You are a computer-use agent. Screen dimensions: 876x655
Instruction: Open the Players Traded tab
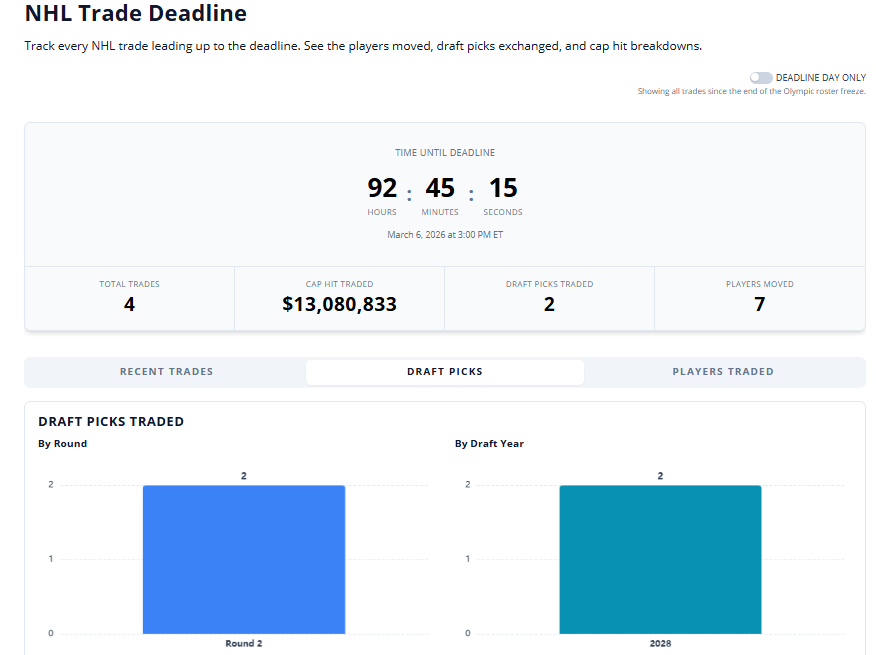[723, 372]
